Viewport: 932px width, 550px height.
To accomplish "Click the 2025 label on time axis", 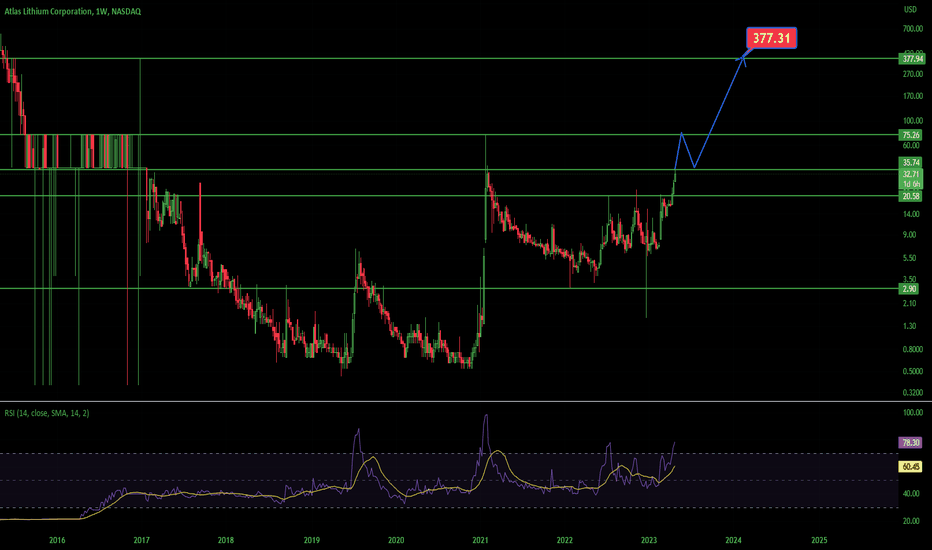I will tap(819, 540).
